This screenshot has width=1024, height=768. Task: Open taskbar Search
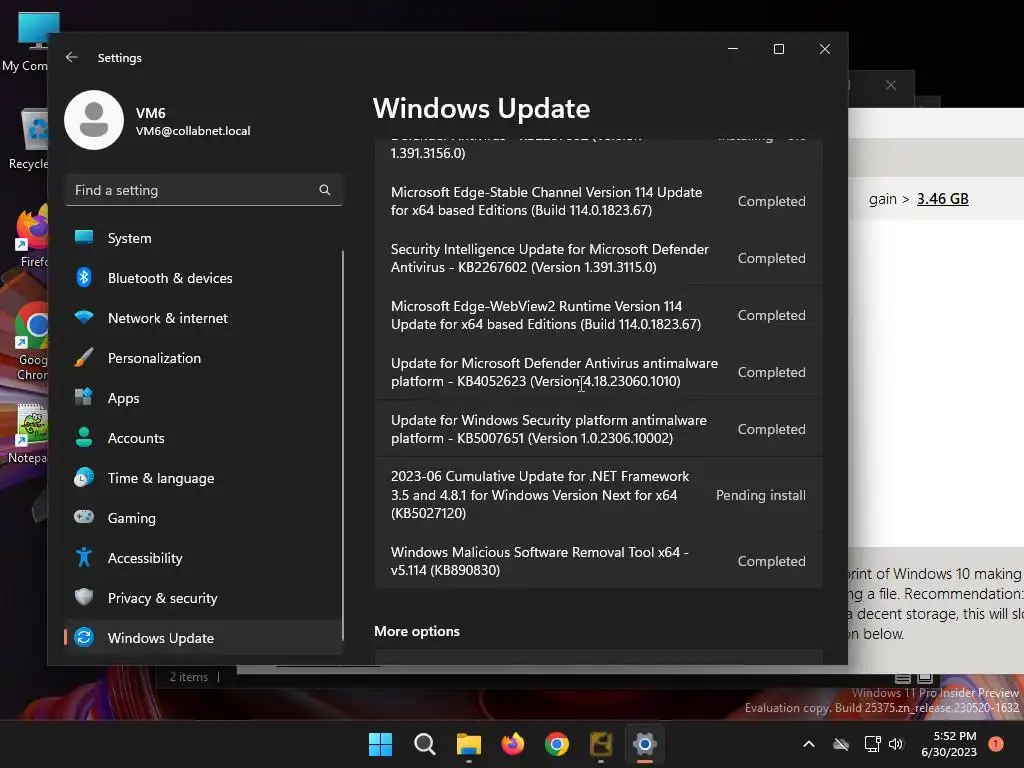[424, 744]
